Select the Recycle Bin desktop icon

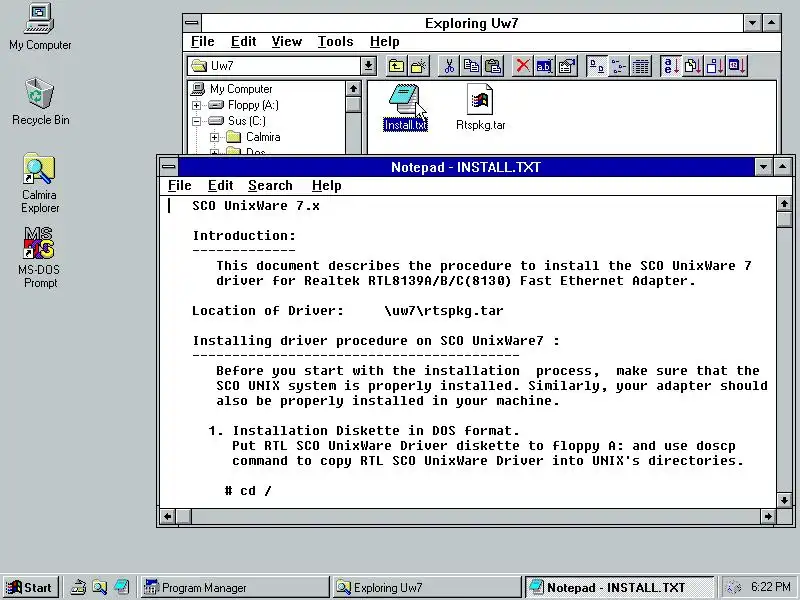[x=40, y=102]
